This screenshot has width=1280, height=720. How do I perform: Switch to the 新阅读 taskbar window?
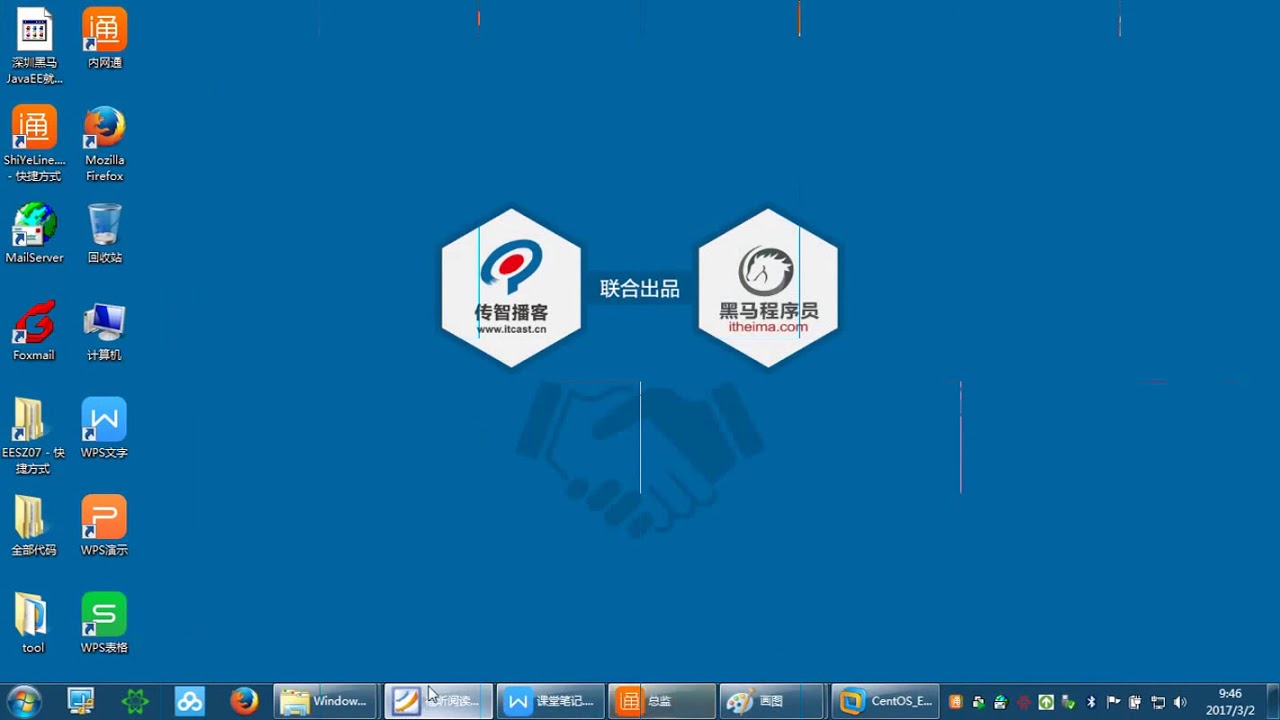click(x=438, y=701)
